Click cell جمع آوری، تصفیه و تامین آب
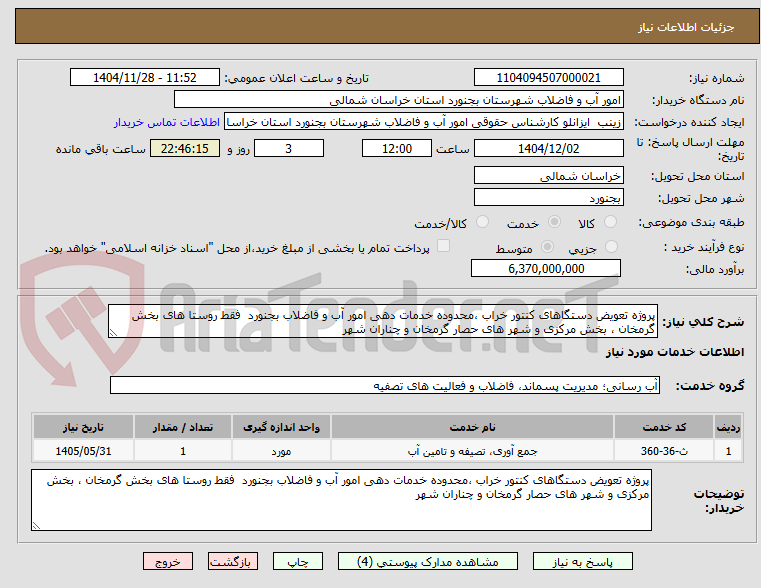 [x=472, y=451]
